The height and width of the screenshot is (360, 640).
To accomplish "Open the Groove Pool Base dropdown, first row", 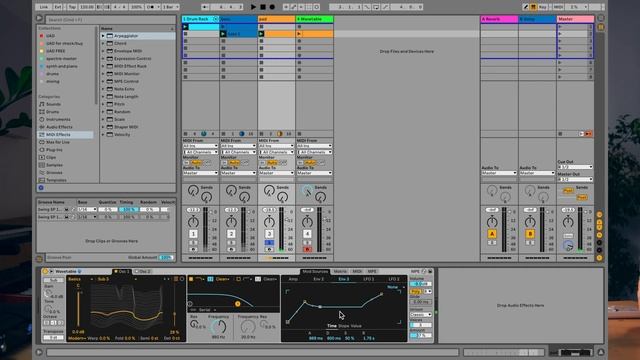I will click(x=87, y=209).
